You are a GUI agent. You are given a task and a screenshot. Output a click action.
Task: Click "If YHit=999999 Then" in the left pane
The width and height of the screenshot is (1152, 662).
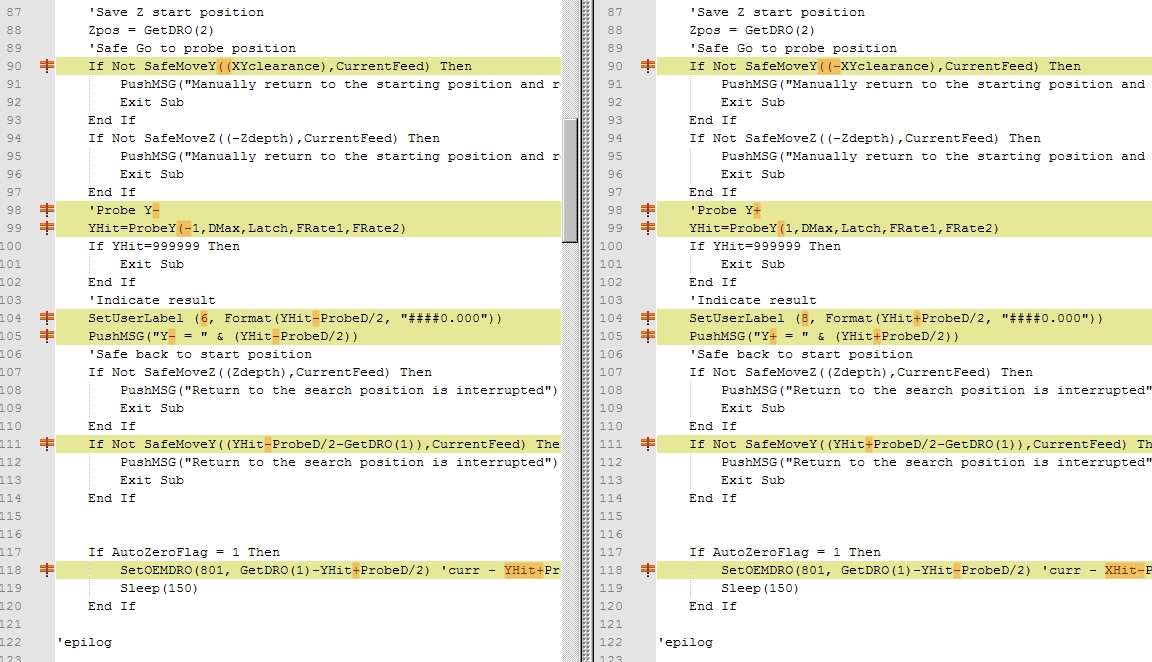(x=164, y=246)
